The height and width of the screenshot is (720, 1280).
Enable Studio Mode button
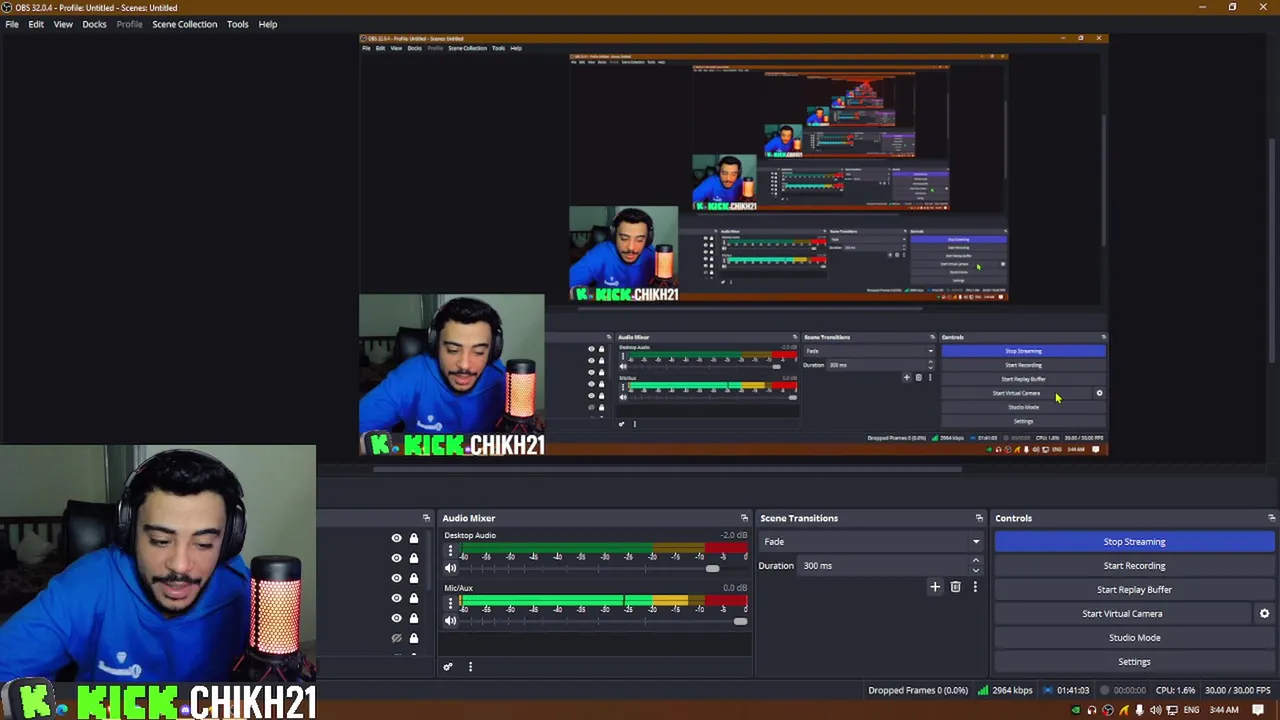click(x=1134, y=638)
